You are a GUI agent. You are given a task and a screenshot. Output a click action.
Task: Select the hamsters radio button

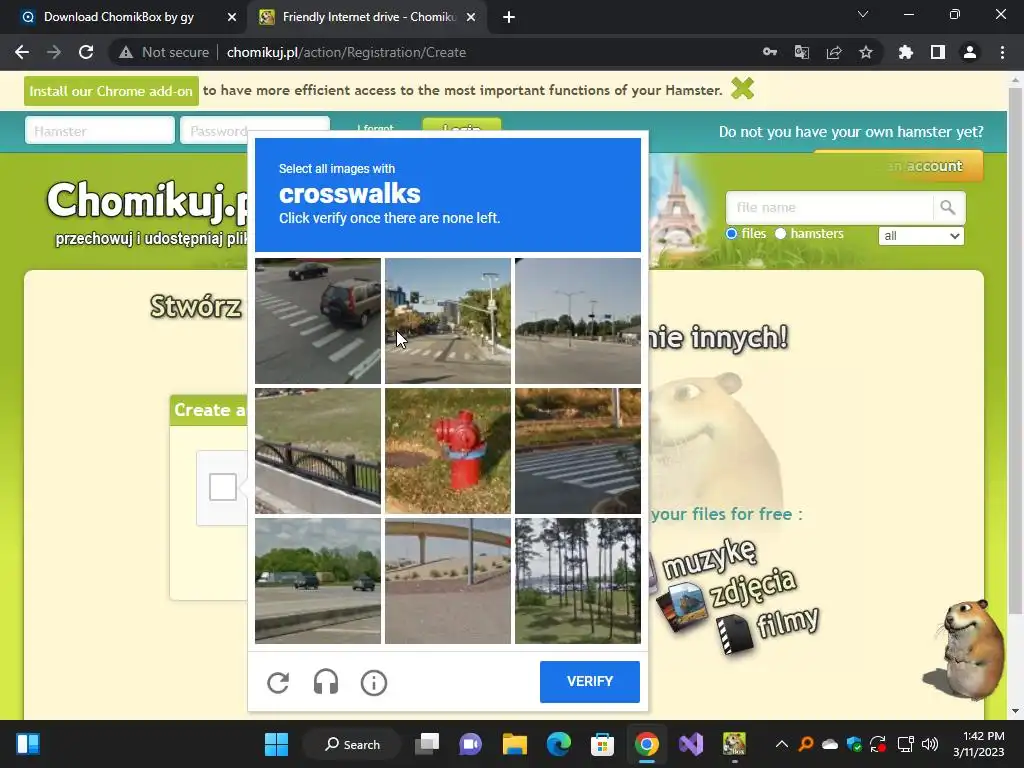click(x=780, y=234)
